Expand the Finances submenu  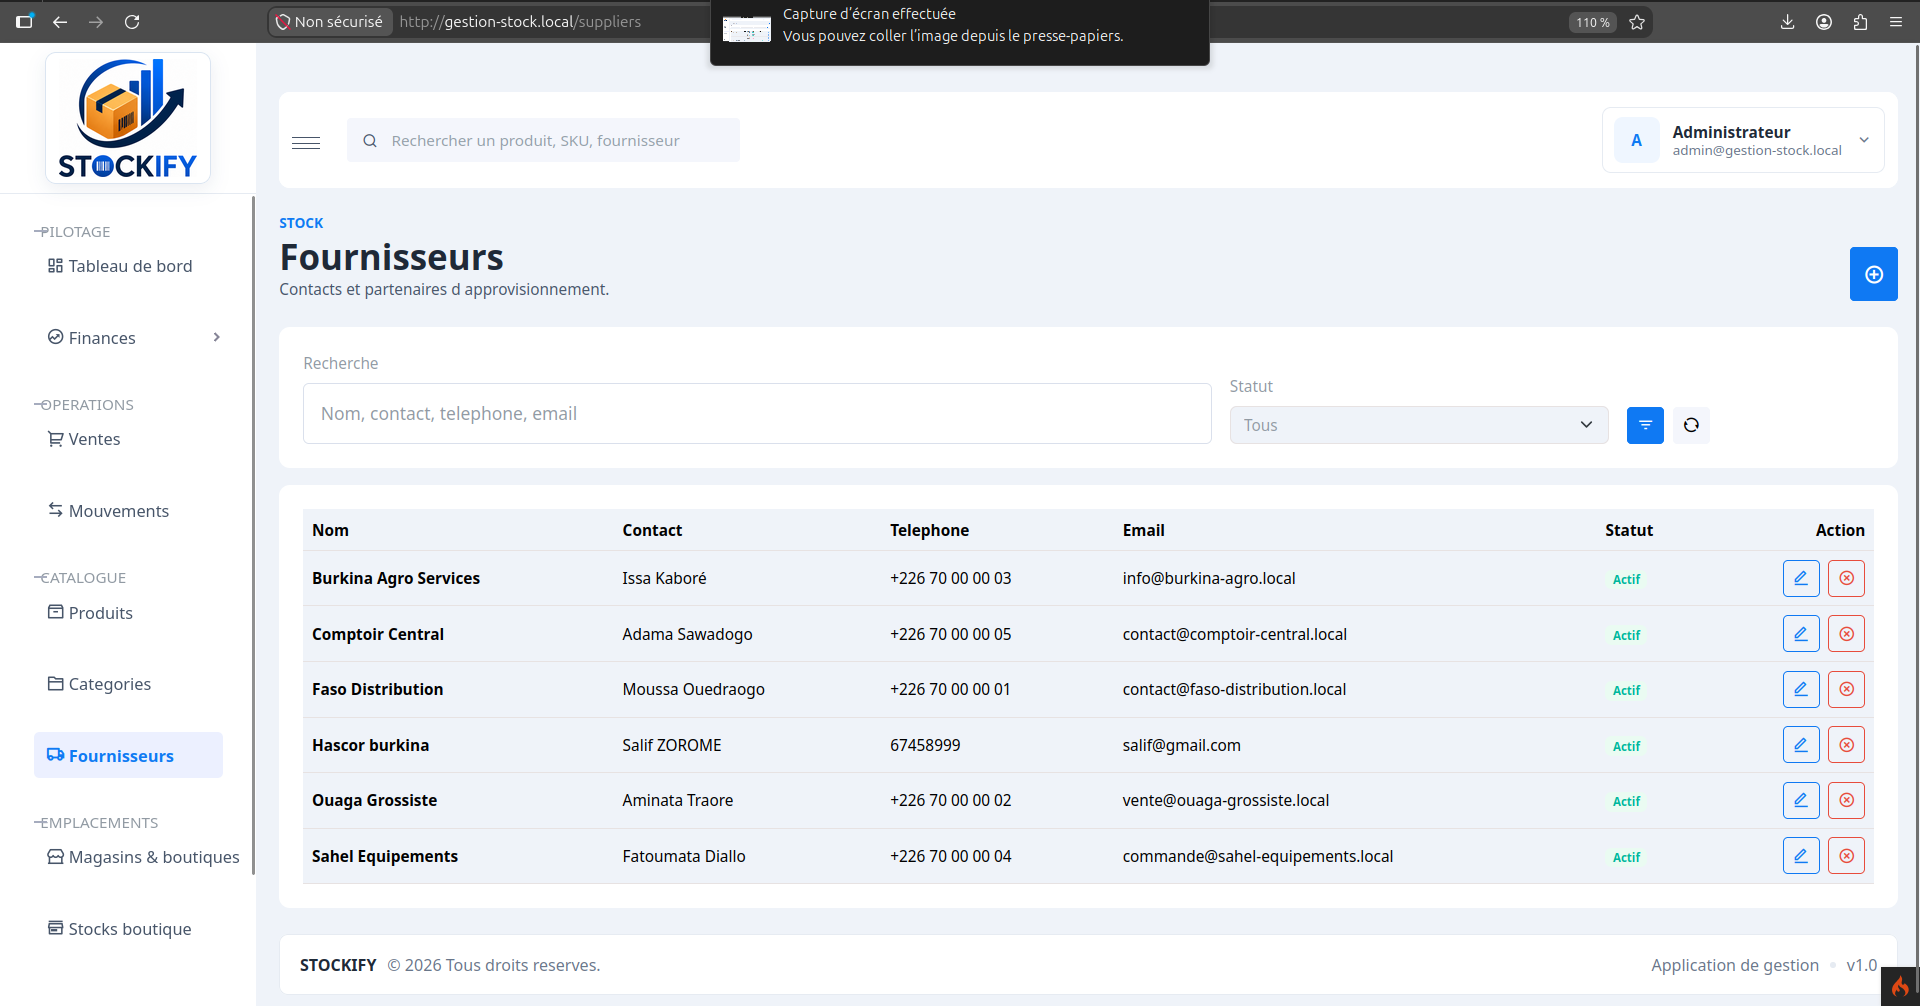pos(134,338)
